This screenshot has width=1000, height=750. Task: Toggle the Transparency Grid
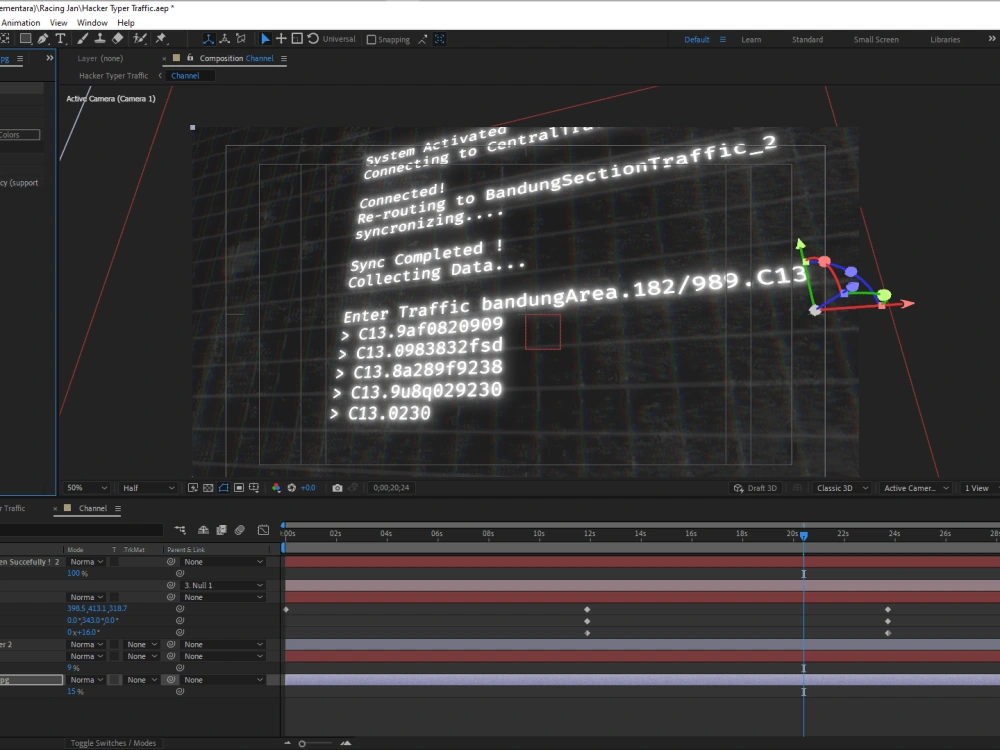pyautogui.click(x=207, y=488)
